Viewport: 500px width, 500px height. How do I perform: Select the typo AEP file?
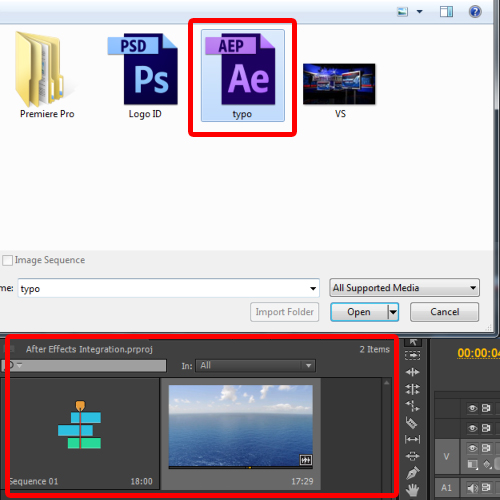coord(243,76)
